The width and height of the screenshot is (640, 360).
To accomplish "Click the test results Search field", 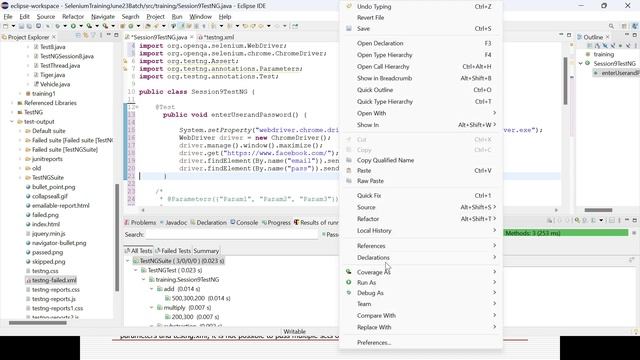I will [x=231, y=235].
